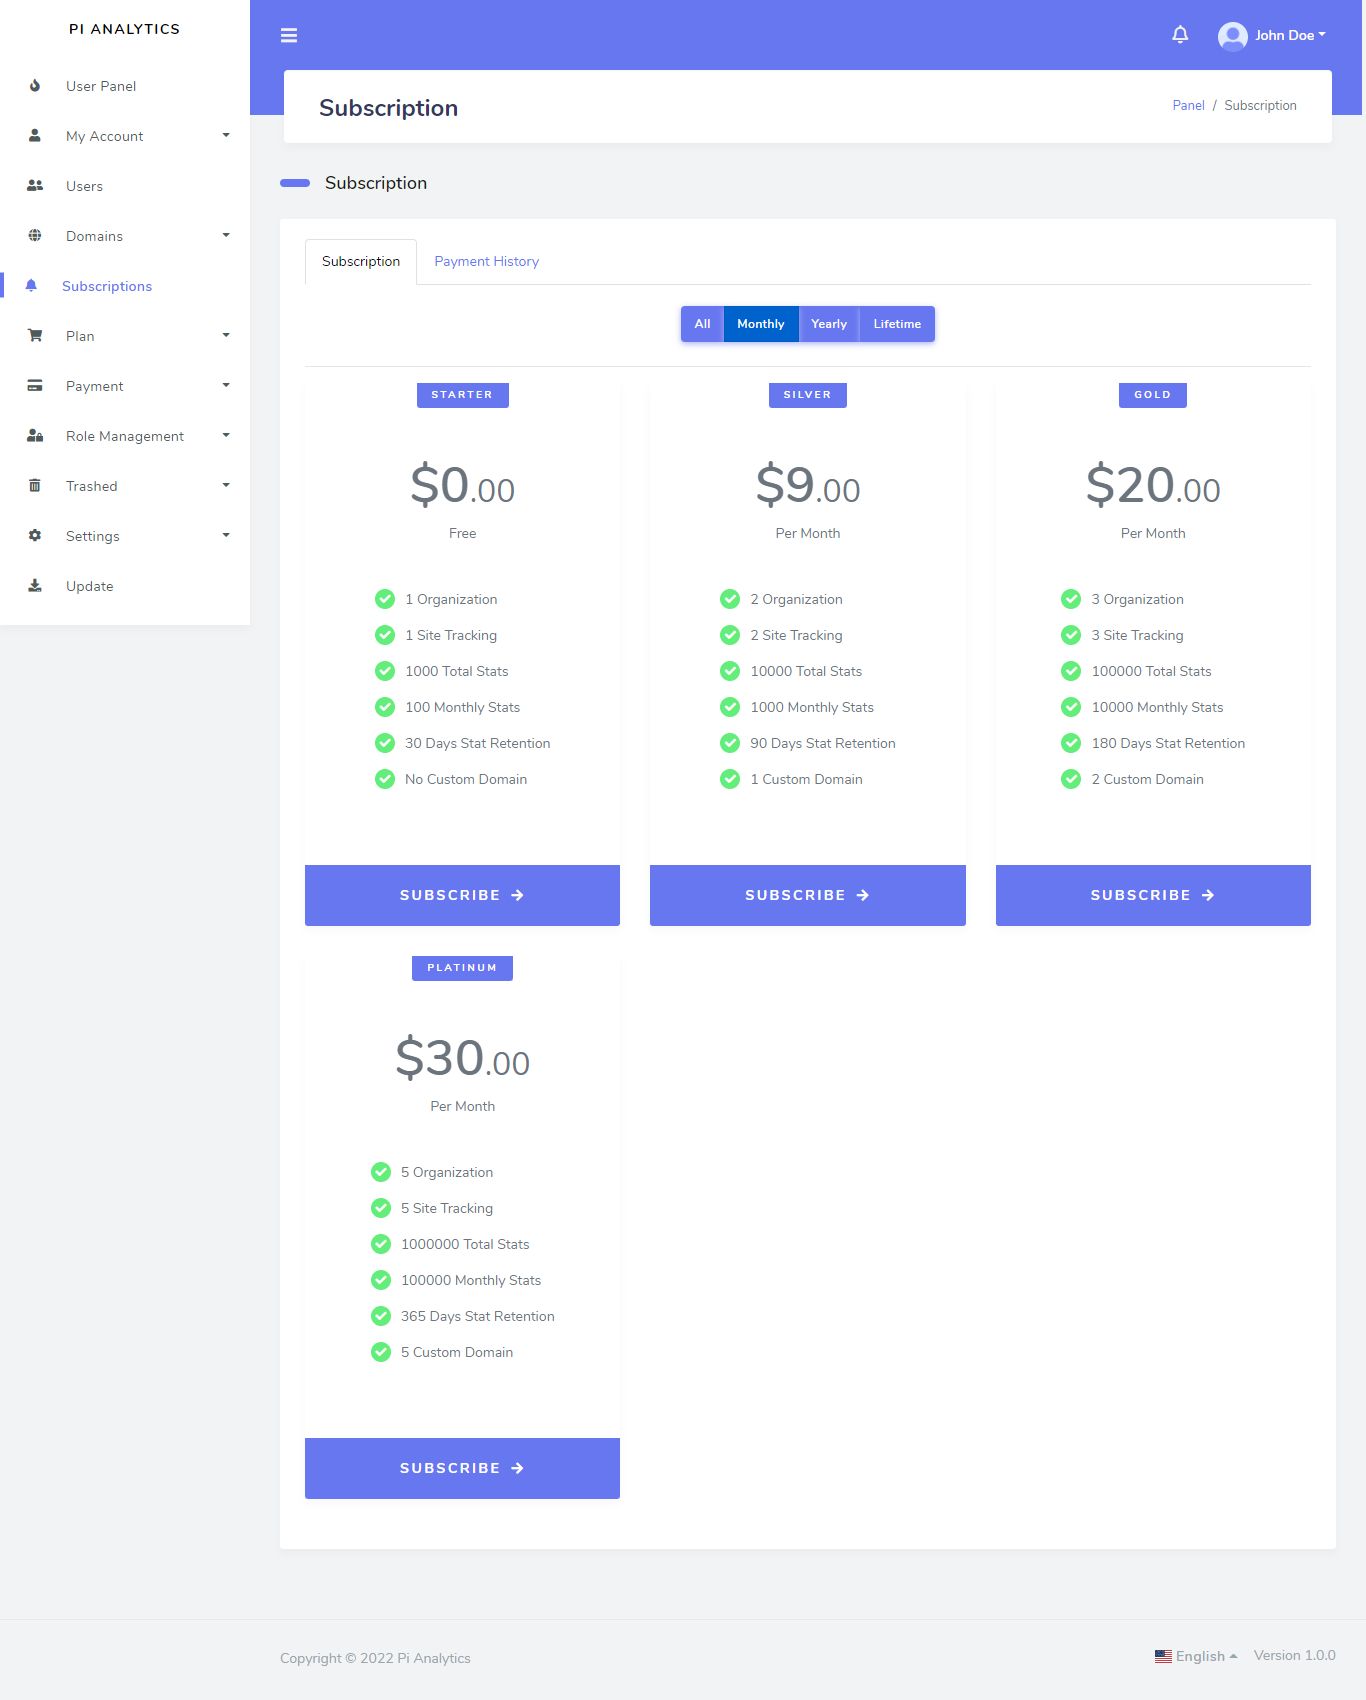Subscribe to the Starter plan
Viewport: 1366px width, 1700px height.
(462, 895)
